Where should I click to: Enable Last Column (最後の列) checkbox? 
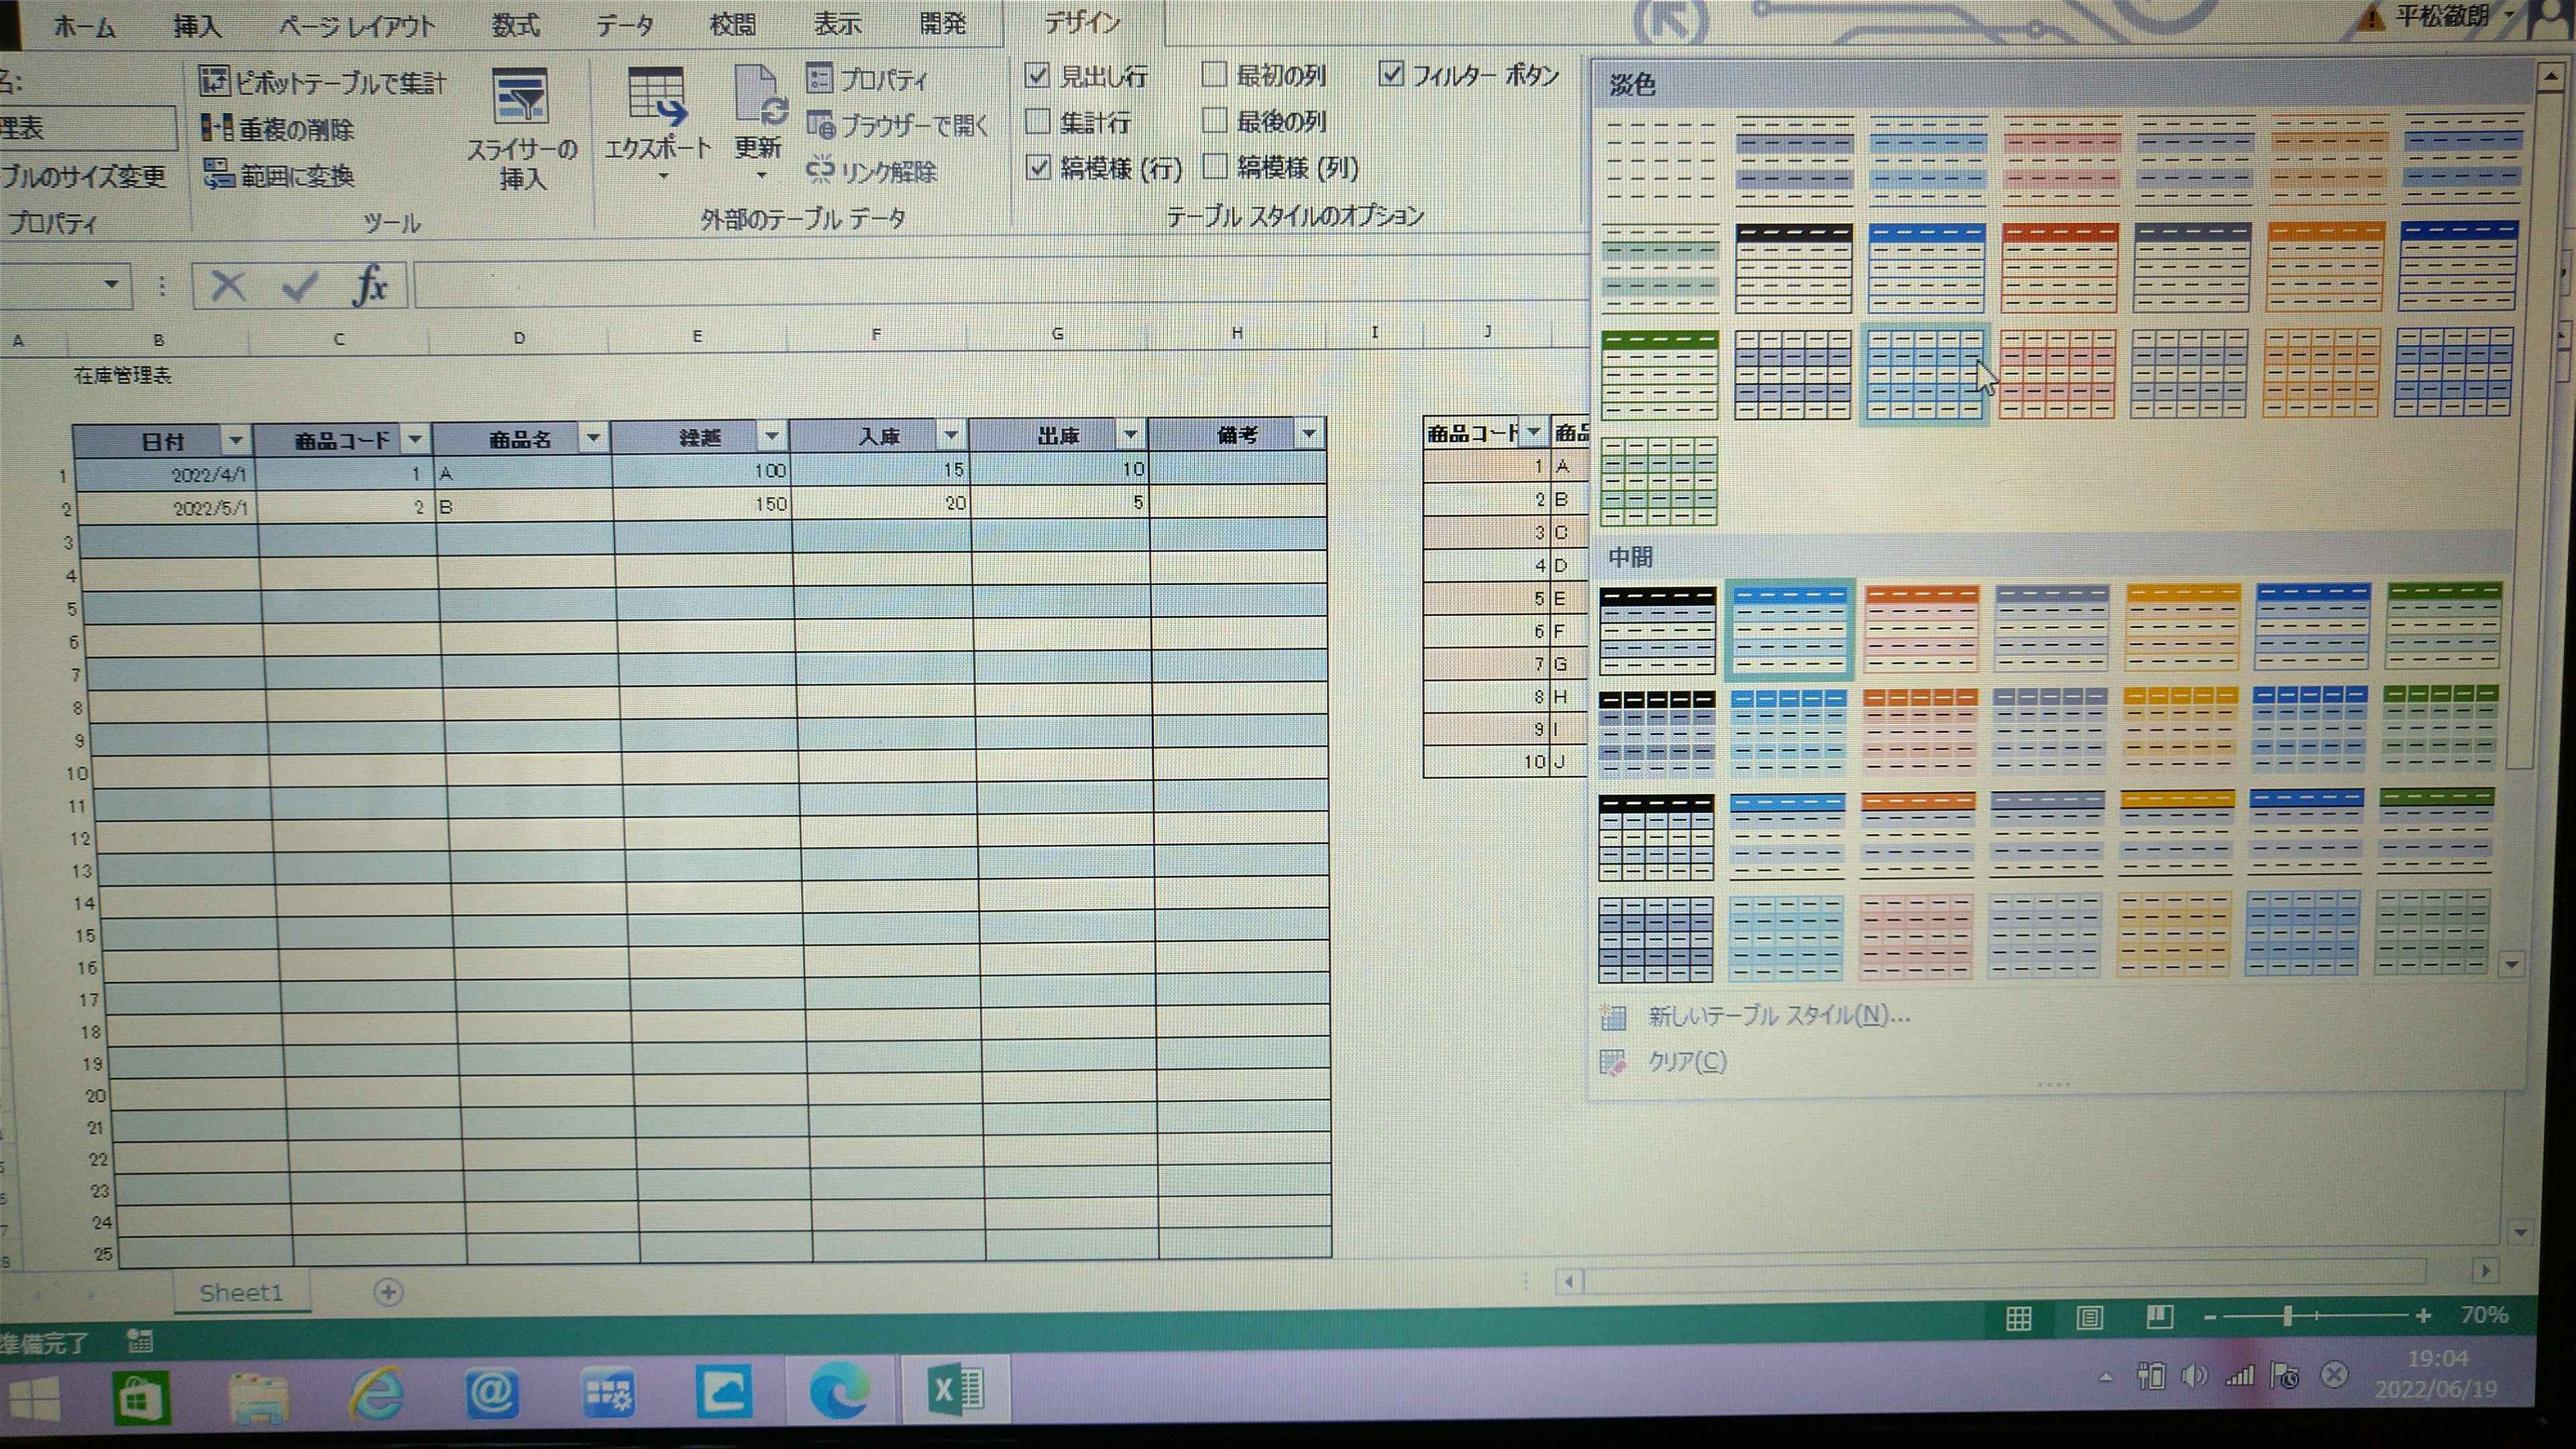(x=1214, y=121)
